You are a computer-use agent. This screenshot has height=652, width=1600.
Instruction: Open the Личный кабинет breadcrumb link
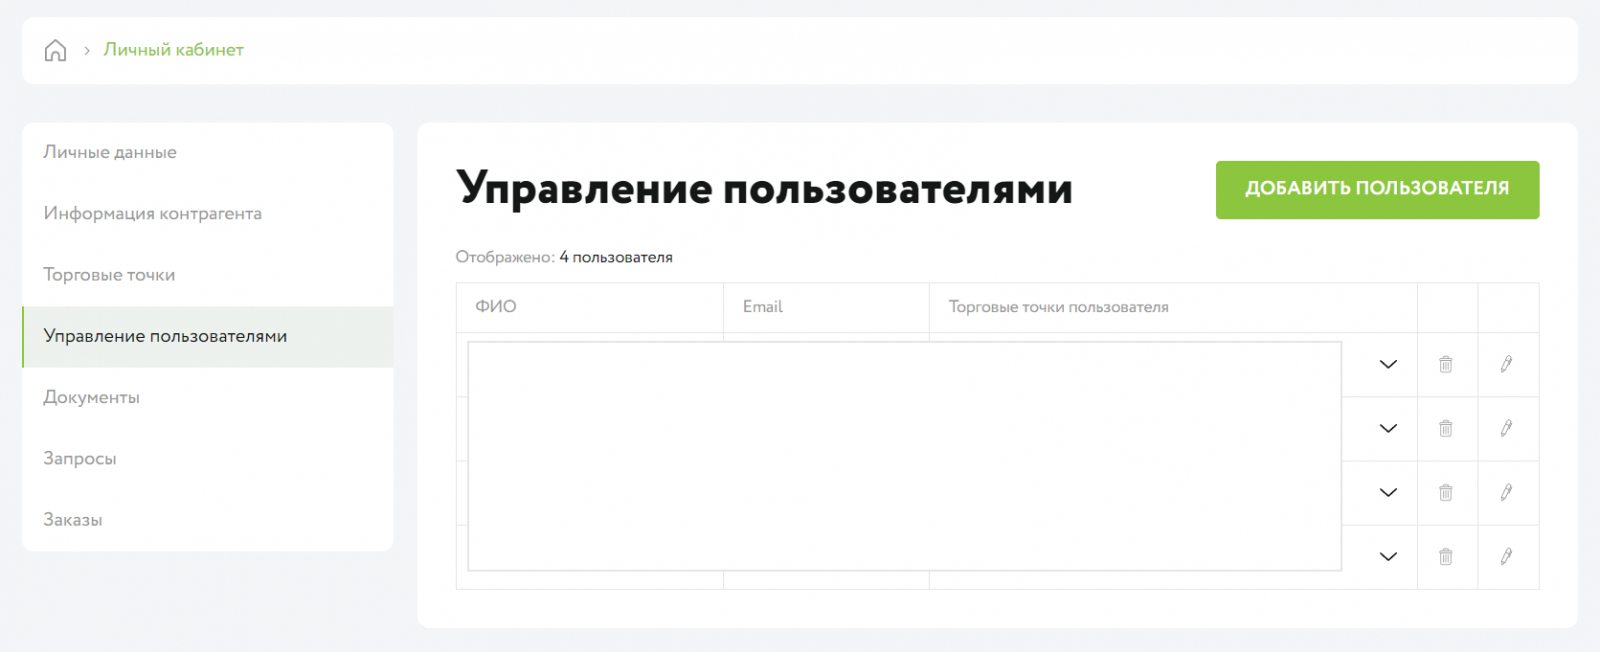click(x=174, y=50)
